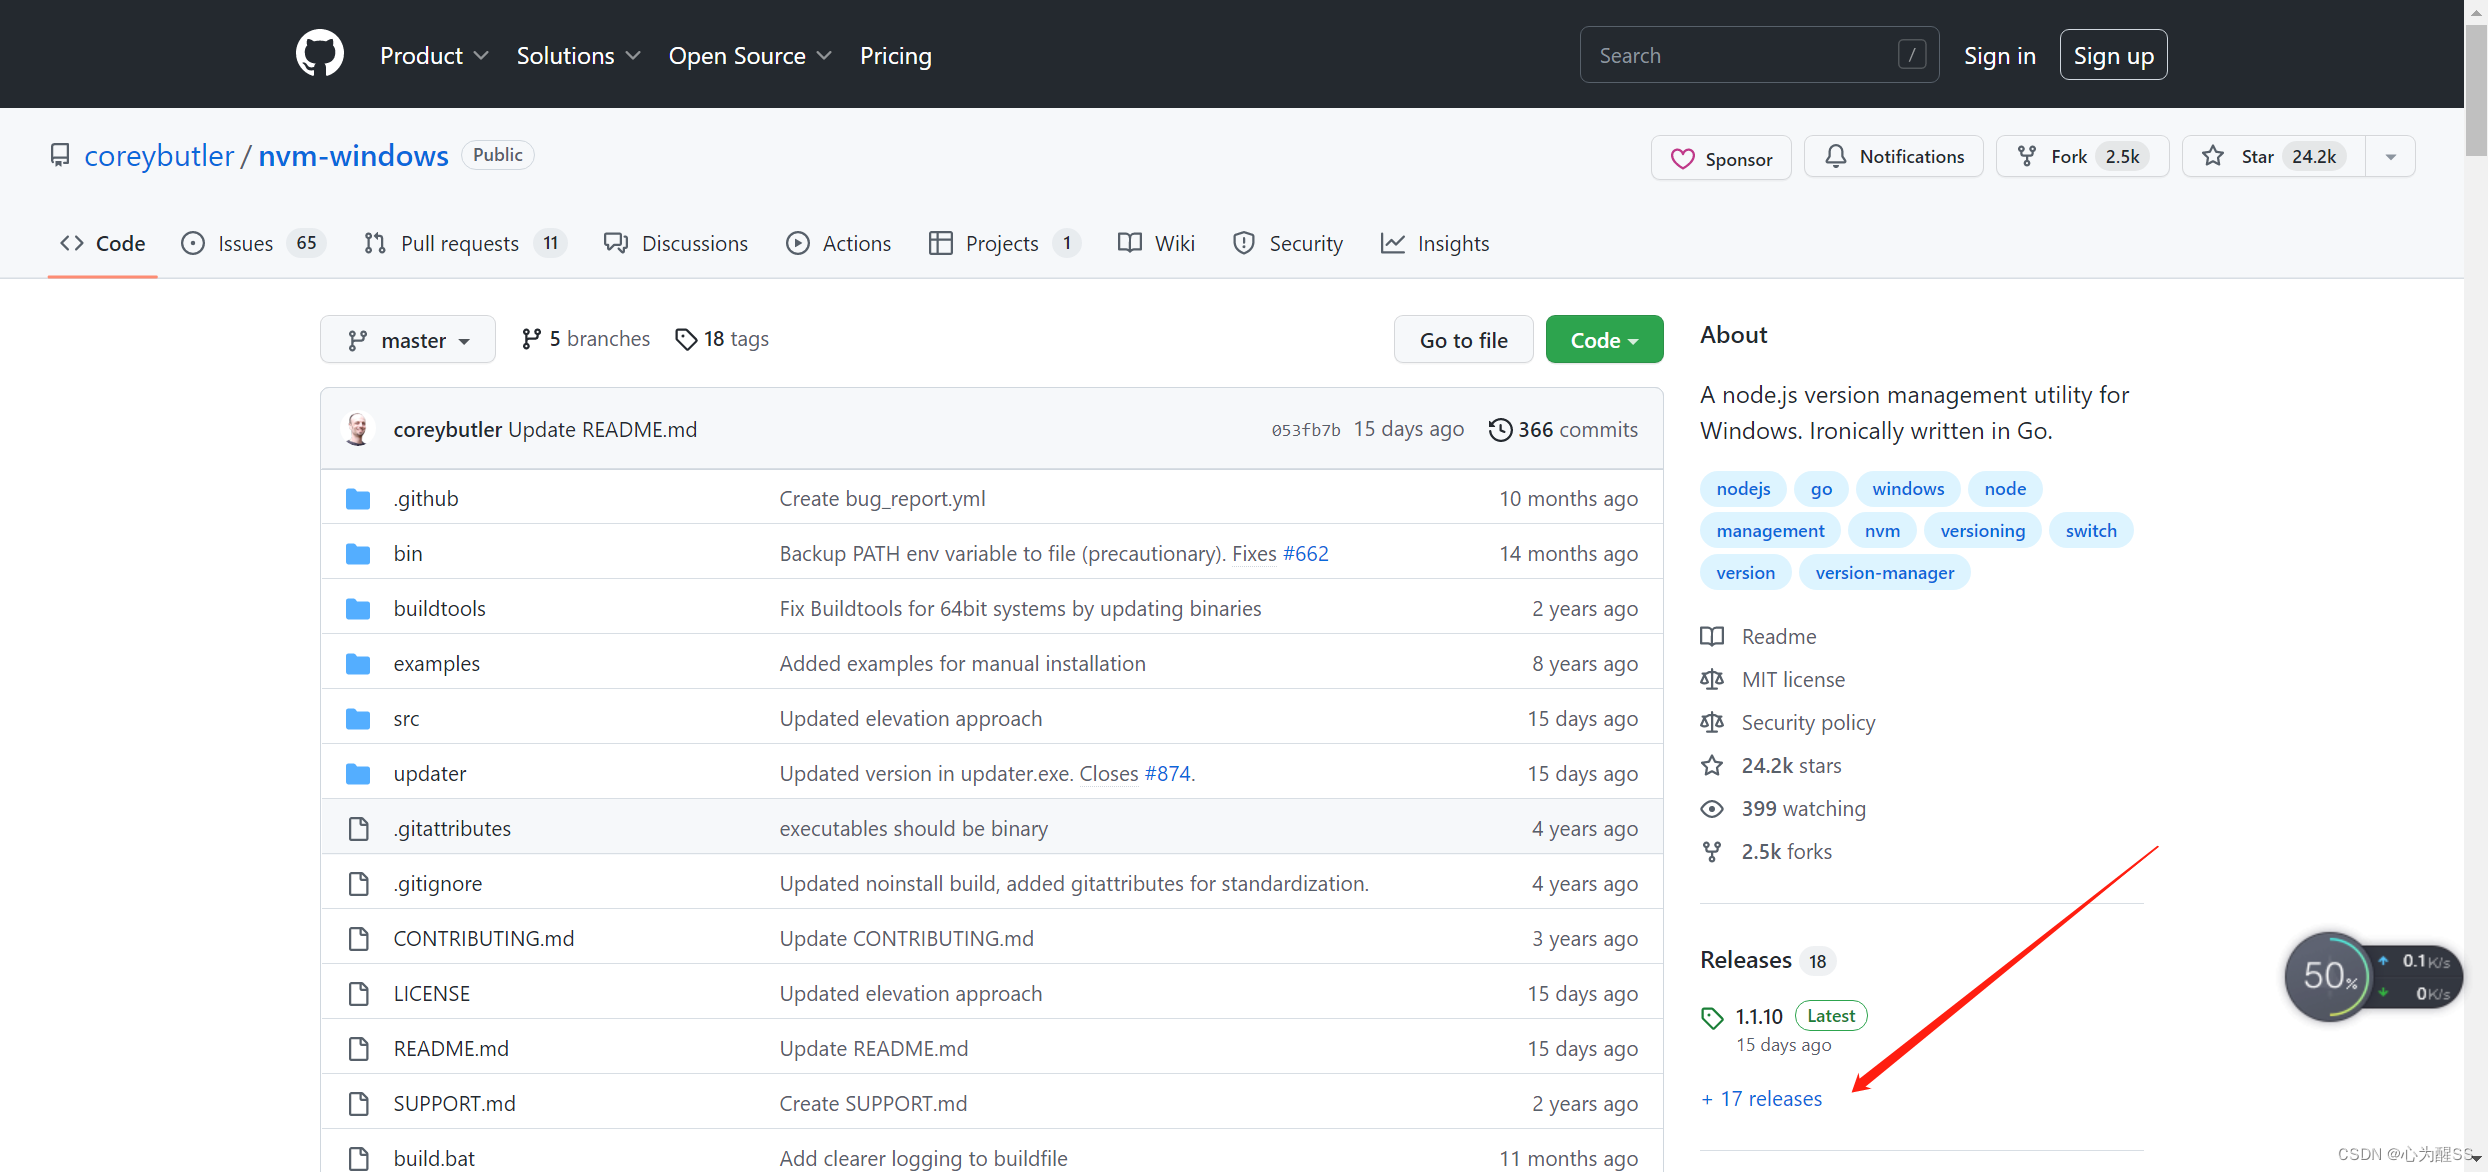This screenshot has width=2488, height=1172.
Task: Open the README.md file
Action: (451, 1048)
